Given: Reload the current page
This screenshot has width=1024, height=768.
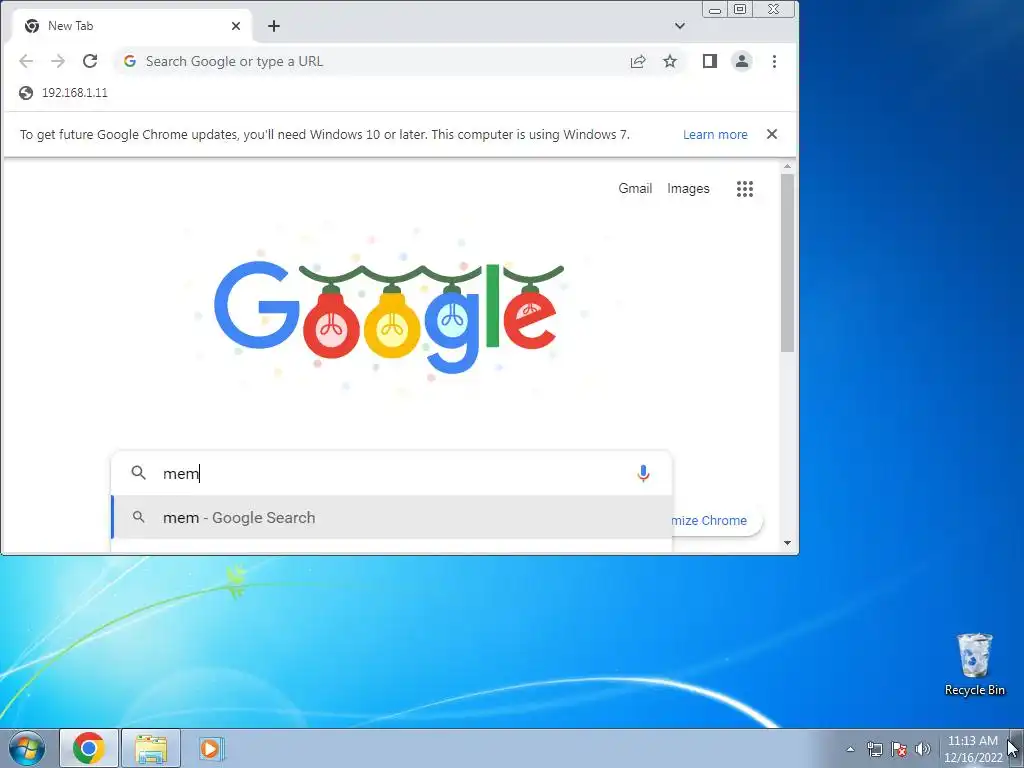Looking at the screenshot, I should (x=90, y=61).
